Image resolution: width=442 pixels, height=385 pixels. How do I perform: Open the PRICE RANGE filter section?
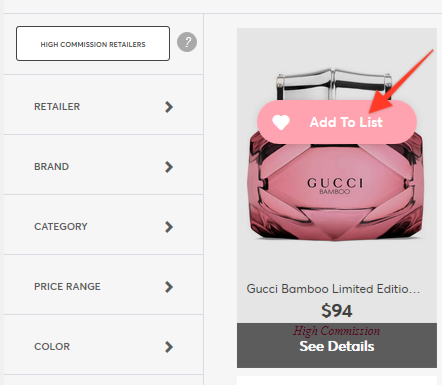click(104, 287)
